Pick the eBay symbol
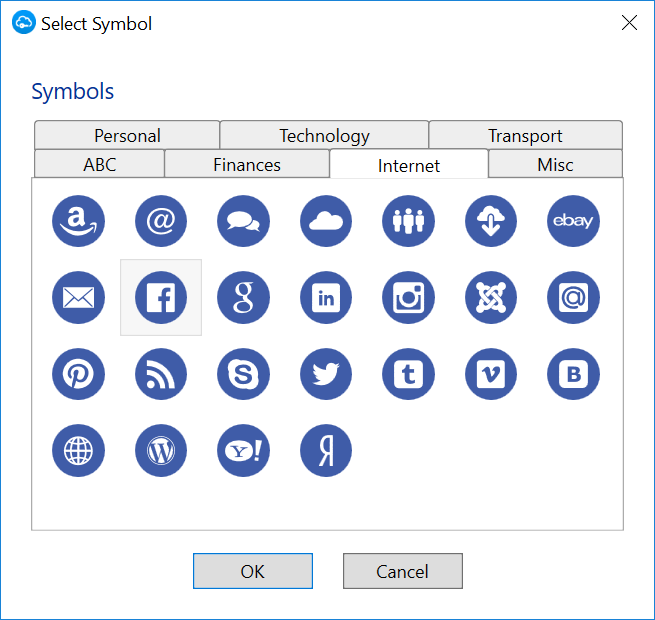 pos(573,221)
